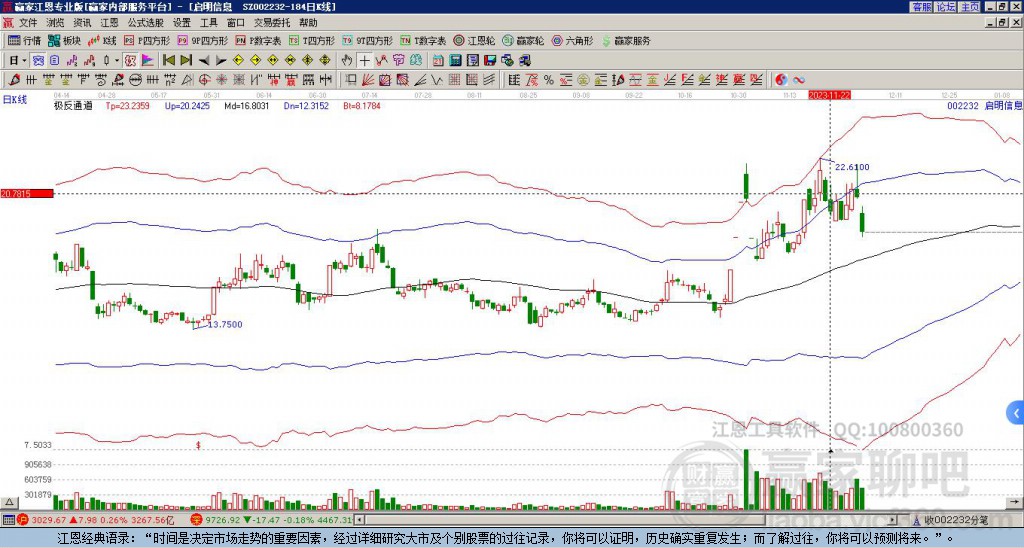
Task: Click the 极反通道 indicator name
Action: (73, 105)
